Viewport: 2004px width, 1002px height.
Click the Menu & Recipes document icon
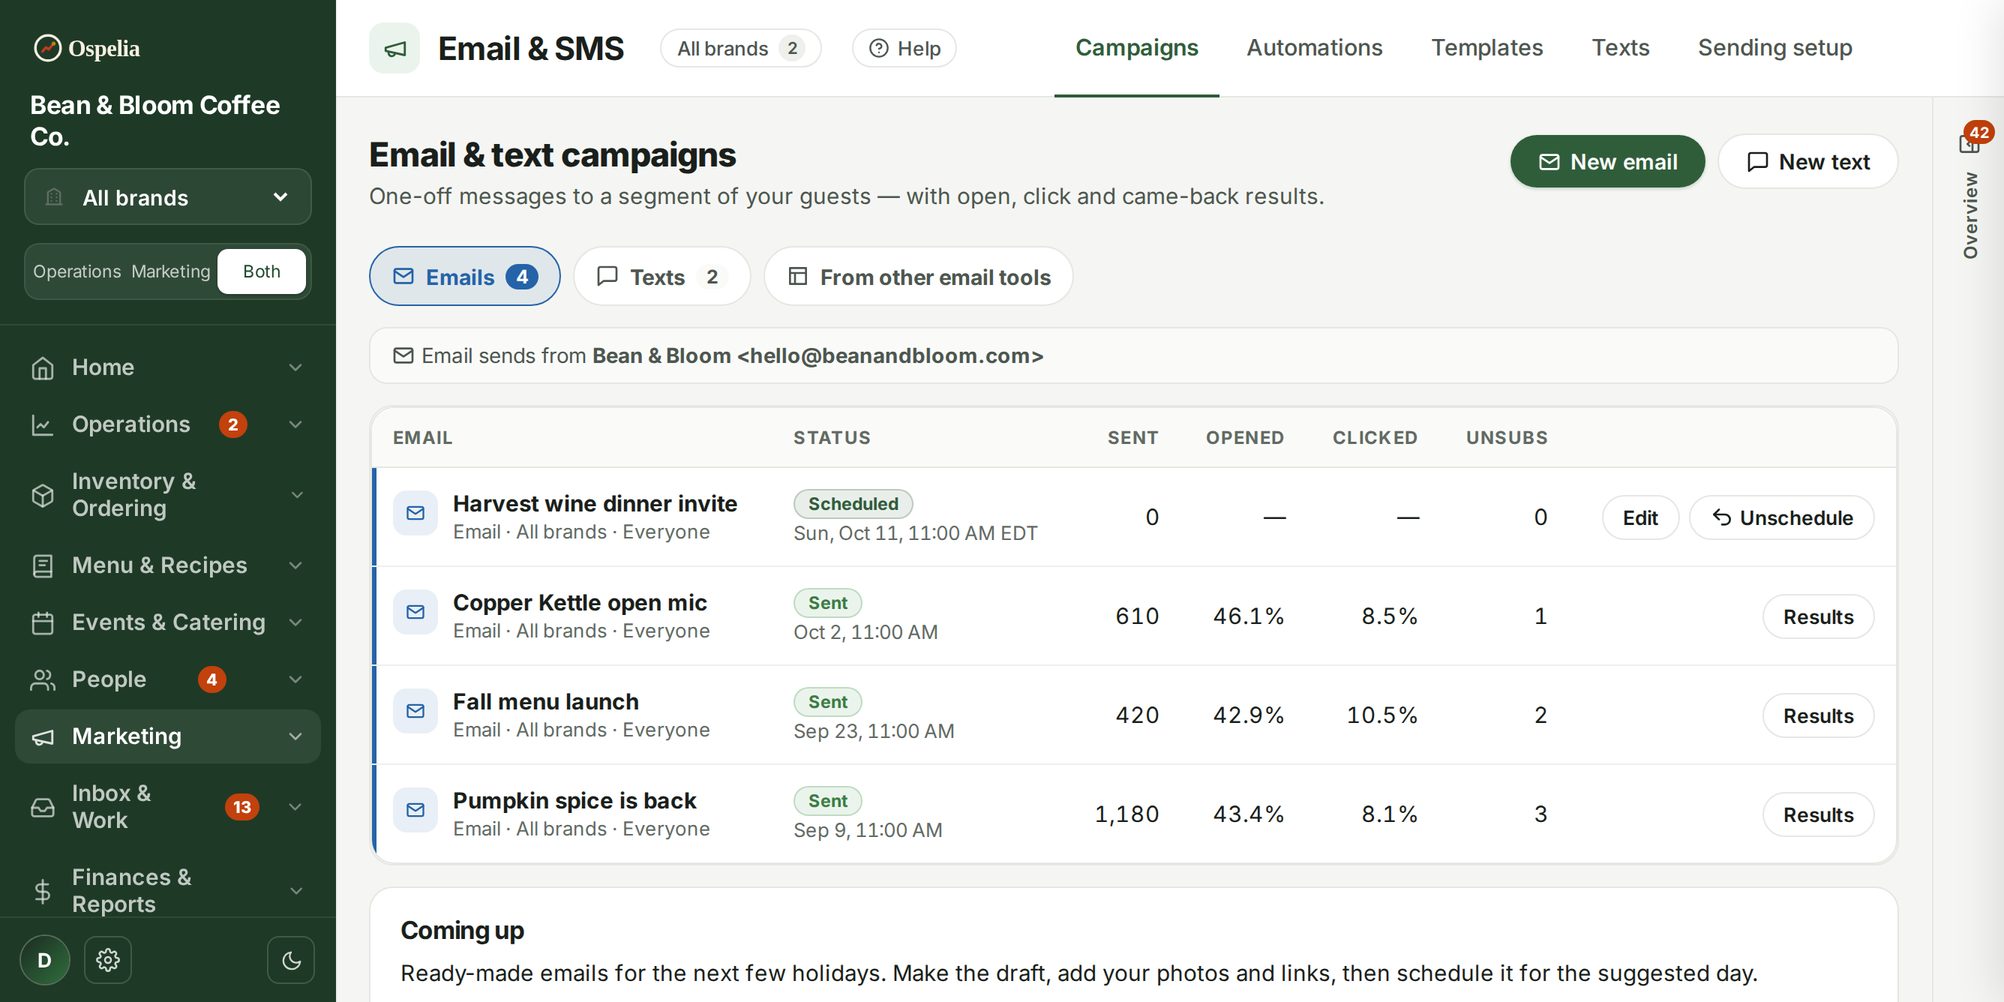(x=43, y=566)
